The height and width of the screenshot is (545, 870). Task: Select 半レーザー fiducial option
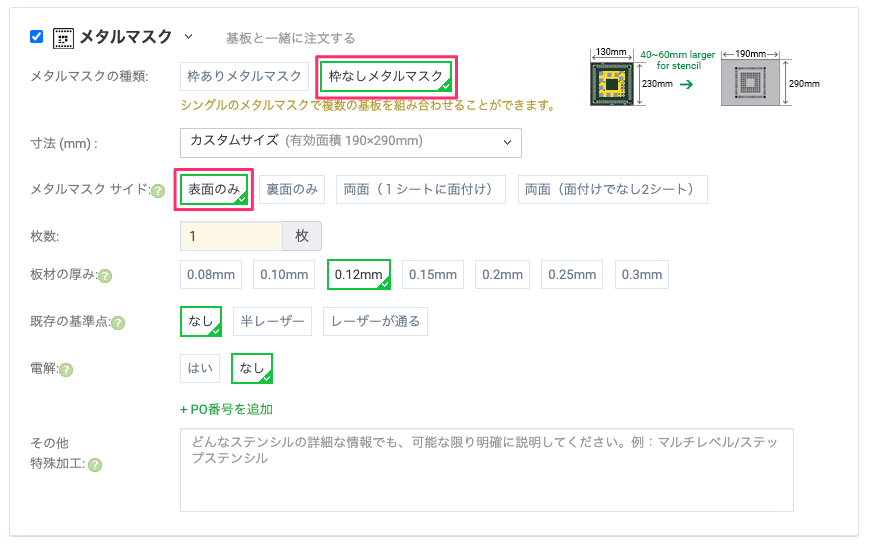(x=272, y=321)
